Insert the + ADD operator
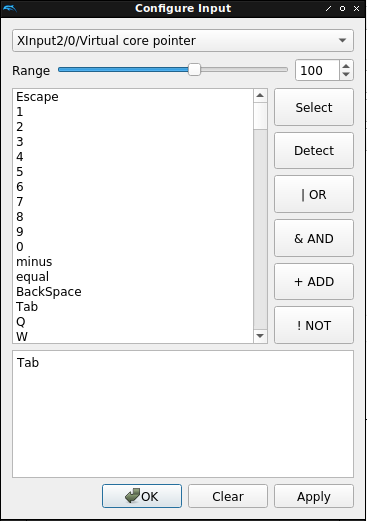This screenshot has width=367, height=521. [314, 282]
